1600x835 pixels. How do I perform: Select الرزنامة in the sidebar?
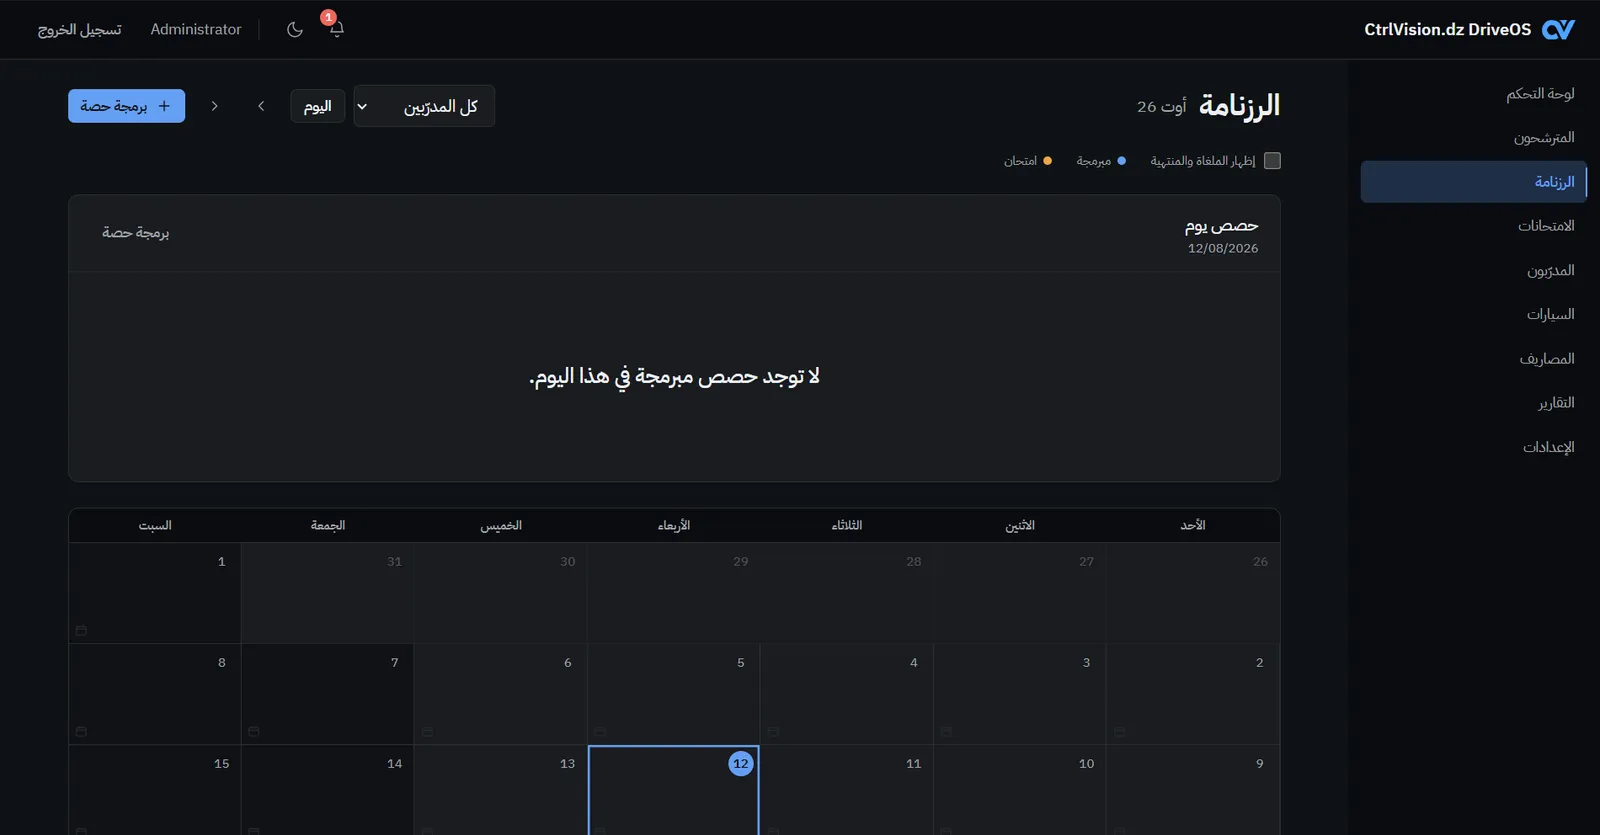tap(1474, 182)
